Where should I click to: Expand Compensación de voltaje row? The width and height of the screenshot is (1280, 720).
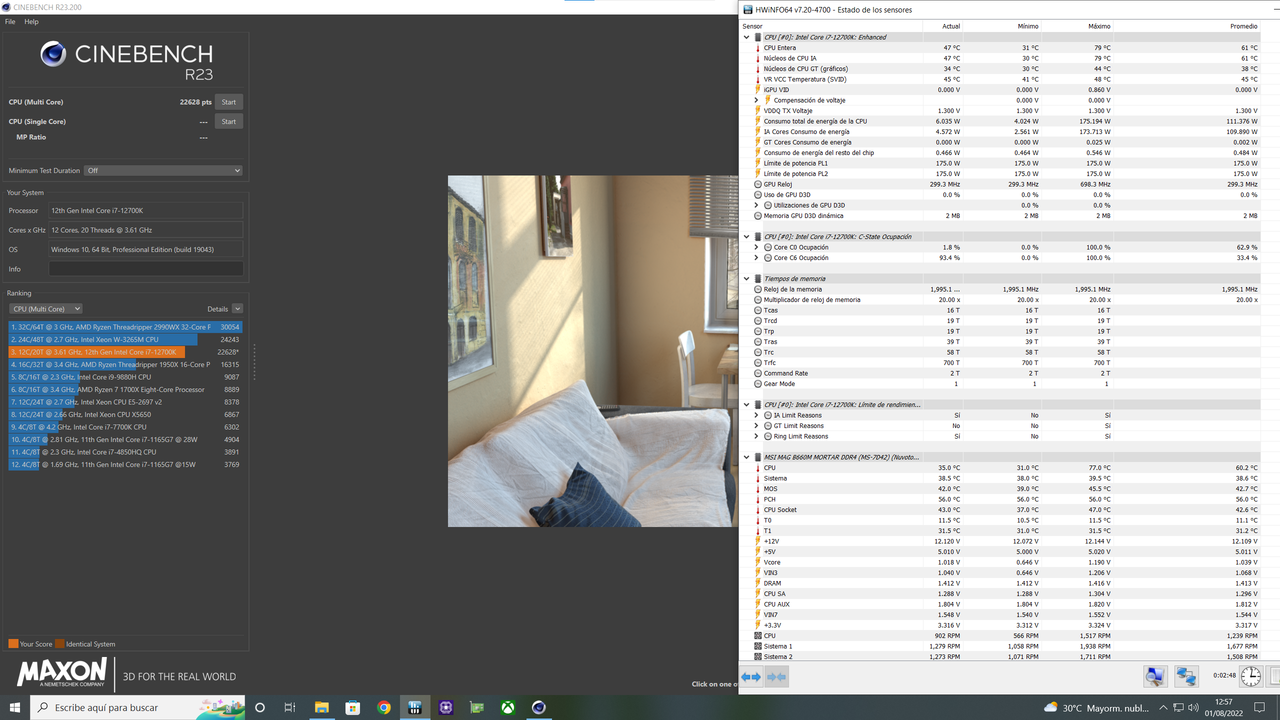pyautogui.click(x=757, y=100)
